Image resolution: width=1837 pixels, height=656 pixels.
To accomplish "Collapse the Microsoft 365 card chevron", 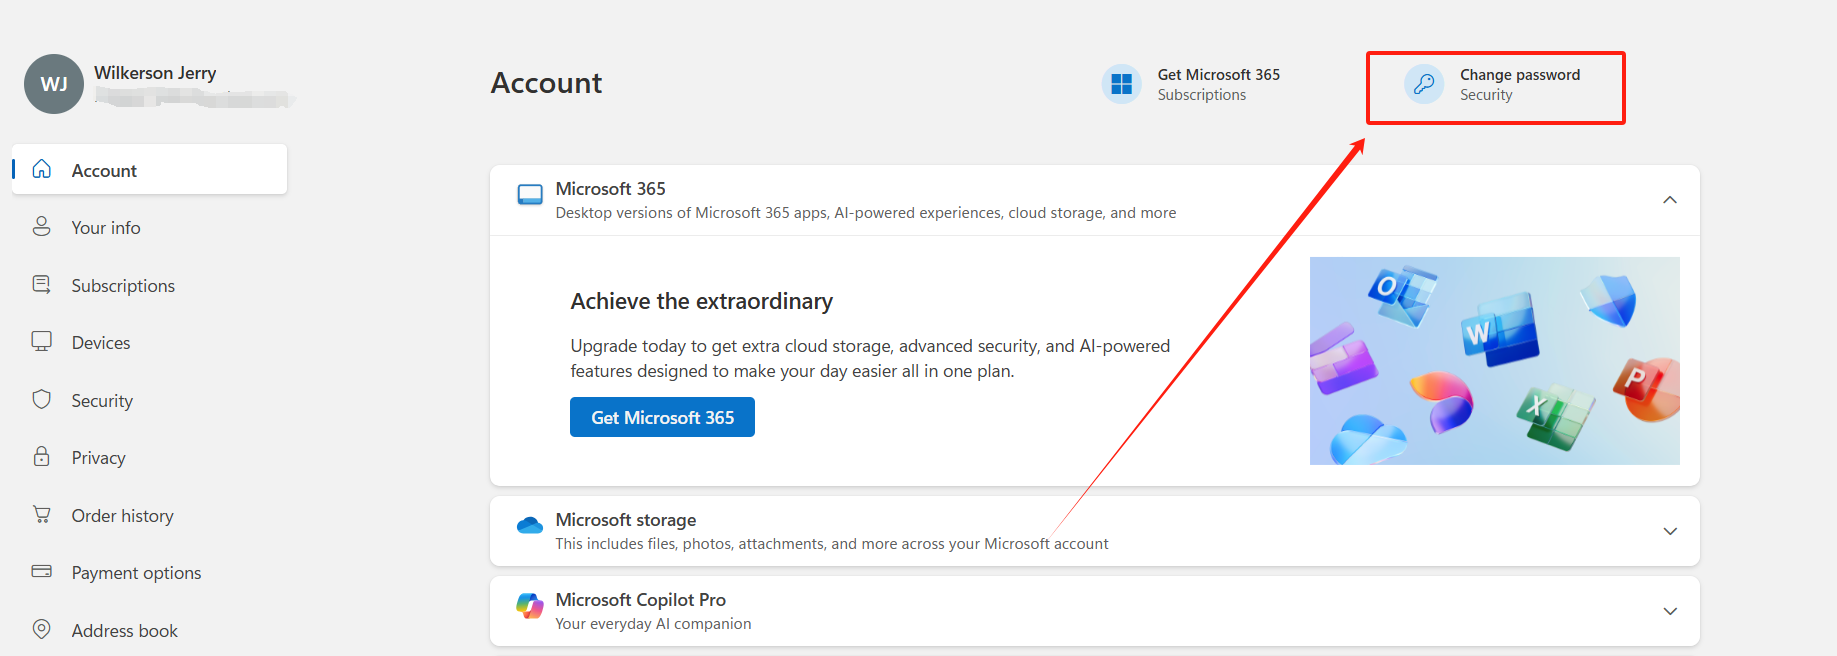I will 1670,200.
